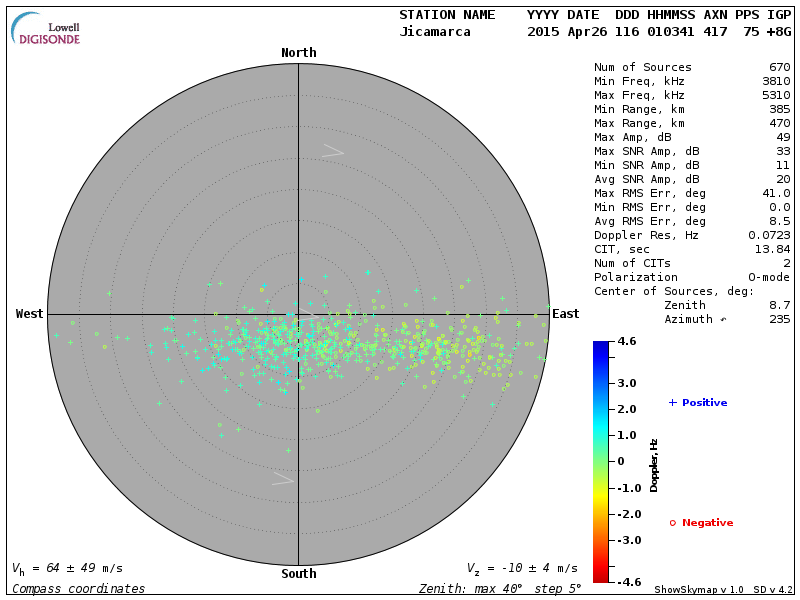The image size is (800, 600).
Task: Click the Doppler color scale bar
Action: (600, 461)
